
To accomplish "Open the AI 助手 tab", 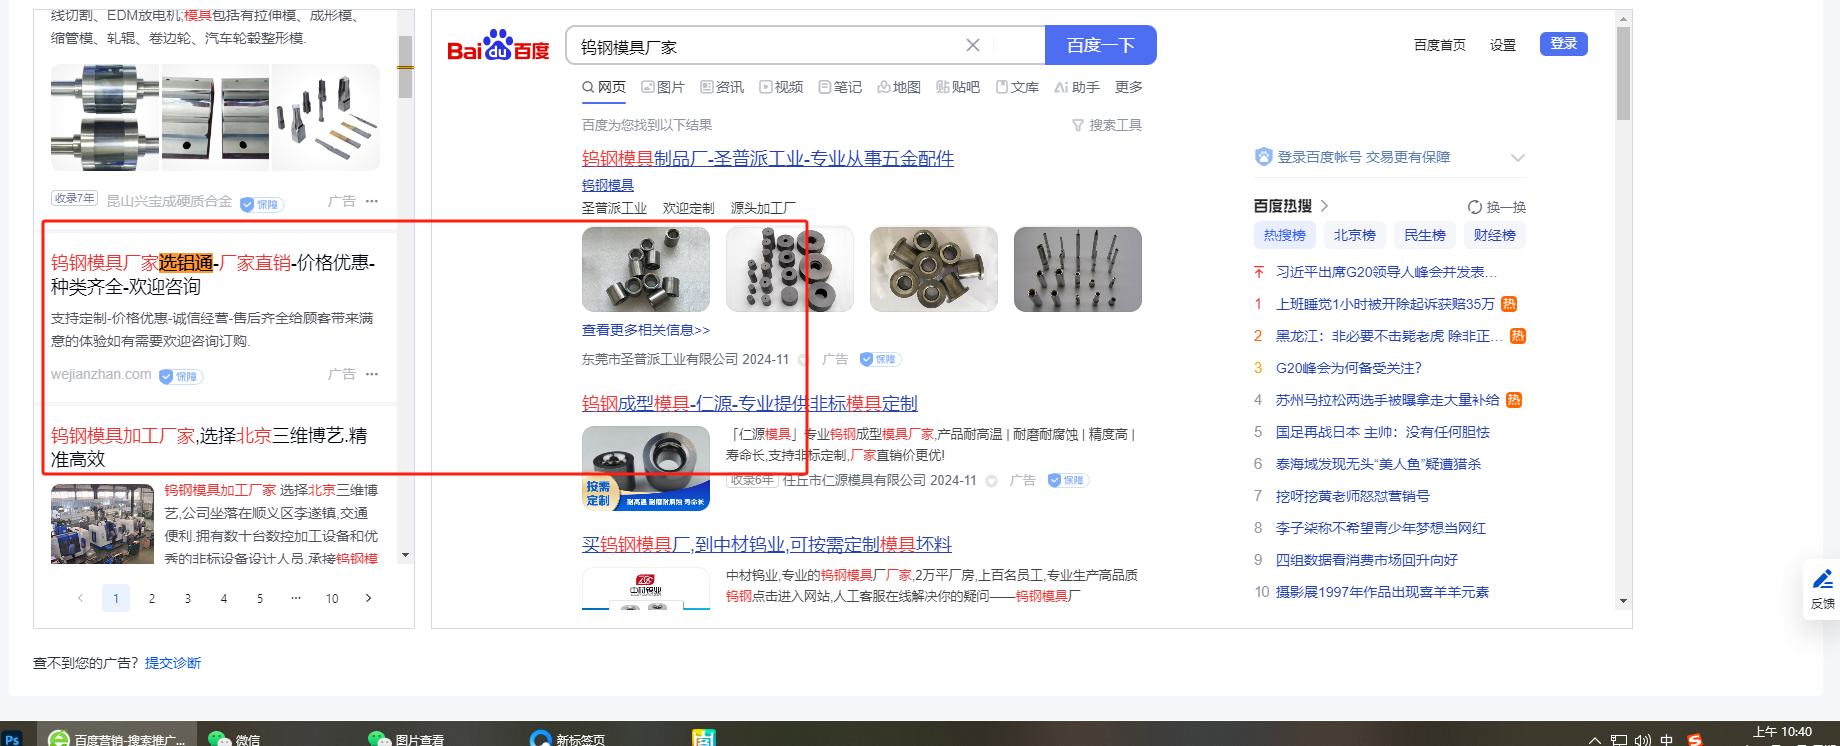I will coord(1077,87).
